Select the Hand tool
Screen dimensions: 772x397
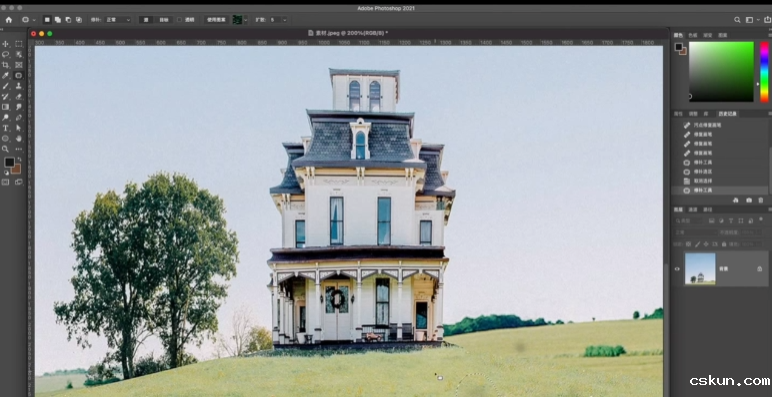pos(19,138)
